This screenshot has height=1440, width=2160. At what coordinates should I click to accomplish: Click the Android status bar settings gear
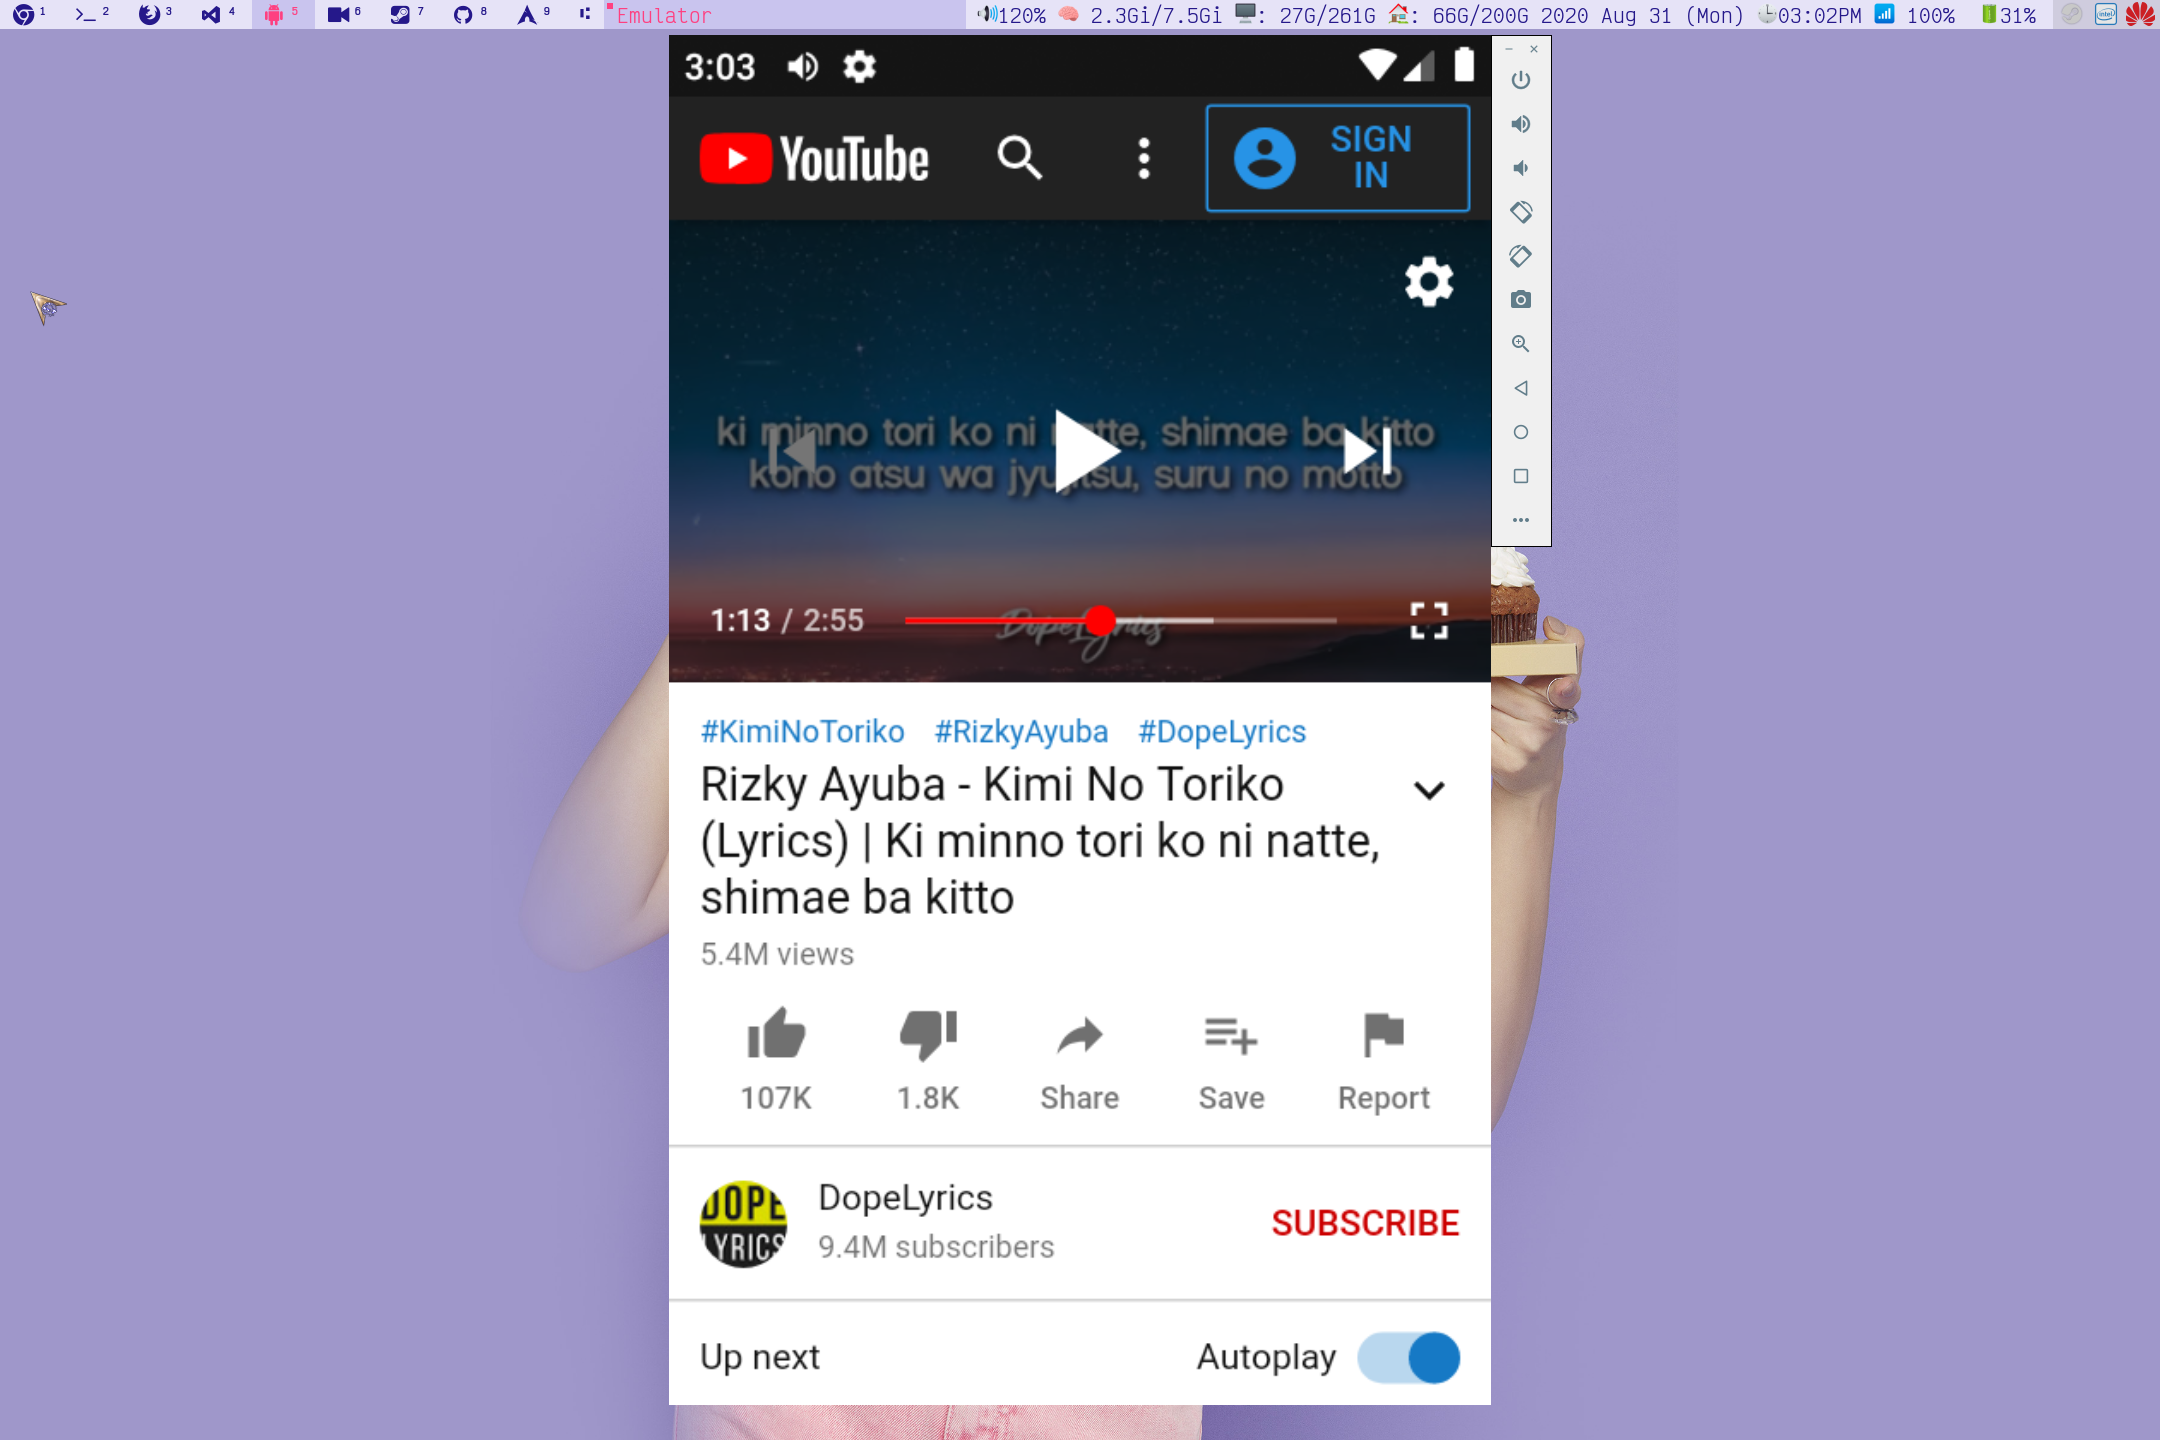(859, 67)
